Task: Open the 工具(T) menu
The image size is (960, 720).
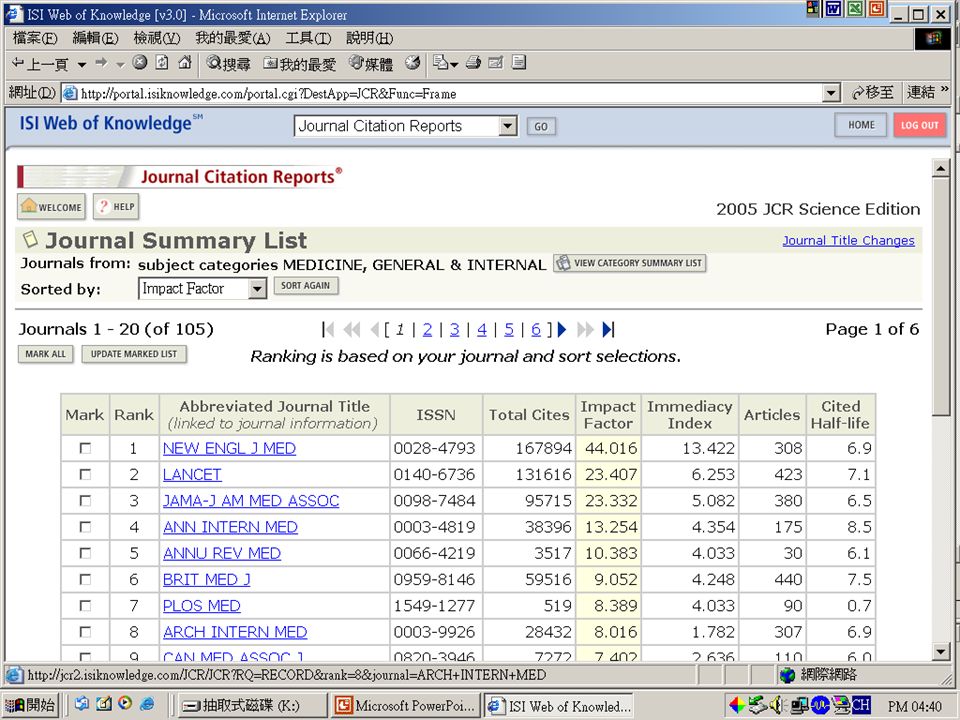Action: (x=309, y=38)
